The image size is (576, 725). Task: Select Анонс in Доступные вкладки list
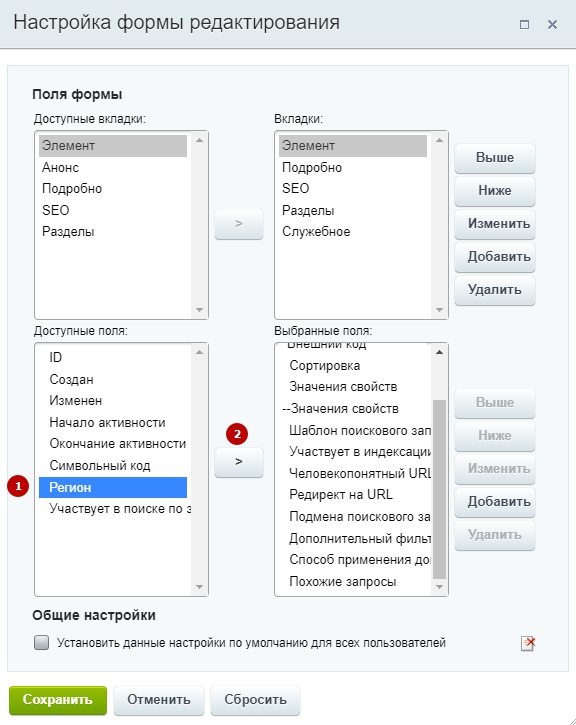(113, 167)
